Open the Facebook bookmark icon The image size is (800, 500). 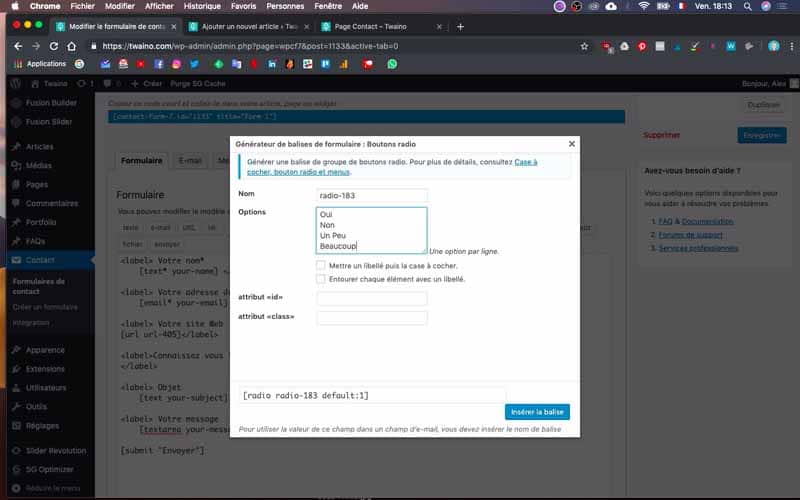pyautogui.click(x=159, y=64)
